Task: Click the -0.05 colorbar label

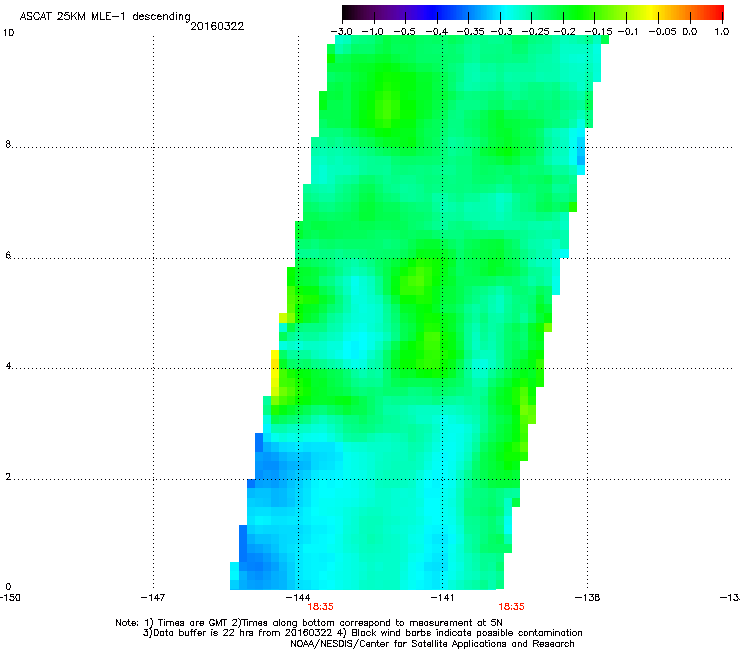Action: coord(662,32)
